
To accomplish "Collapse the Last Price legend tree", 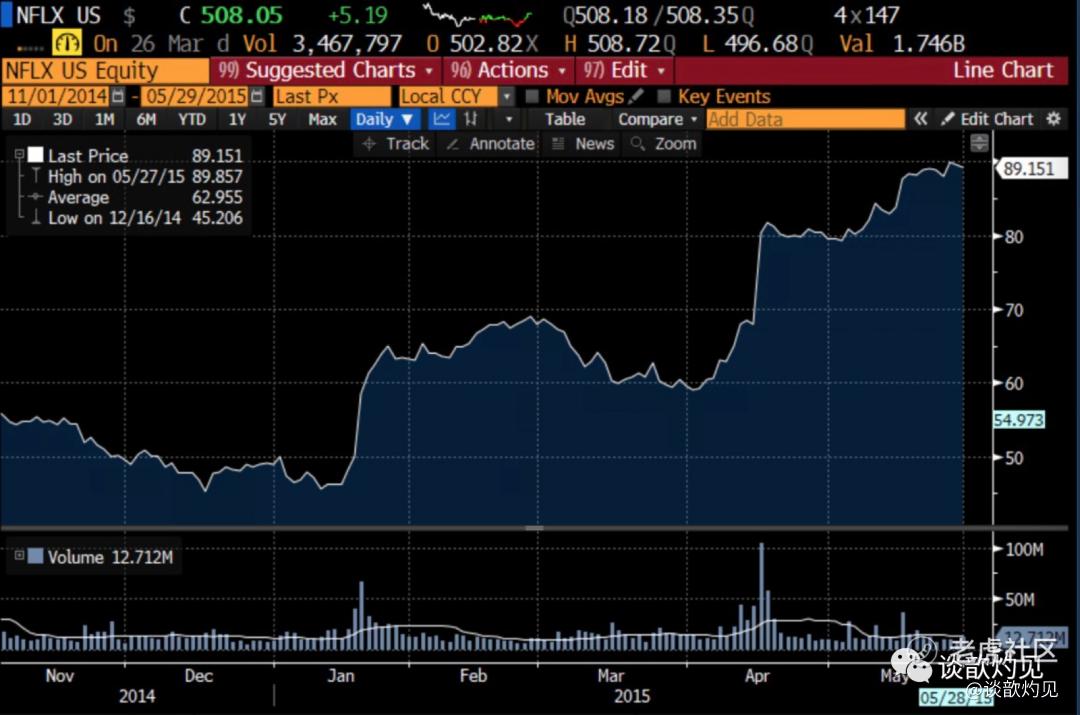I will [x=19, y=154].
